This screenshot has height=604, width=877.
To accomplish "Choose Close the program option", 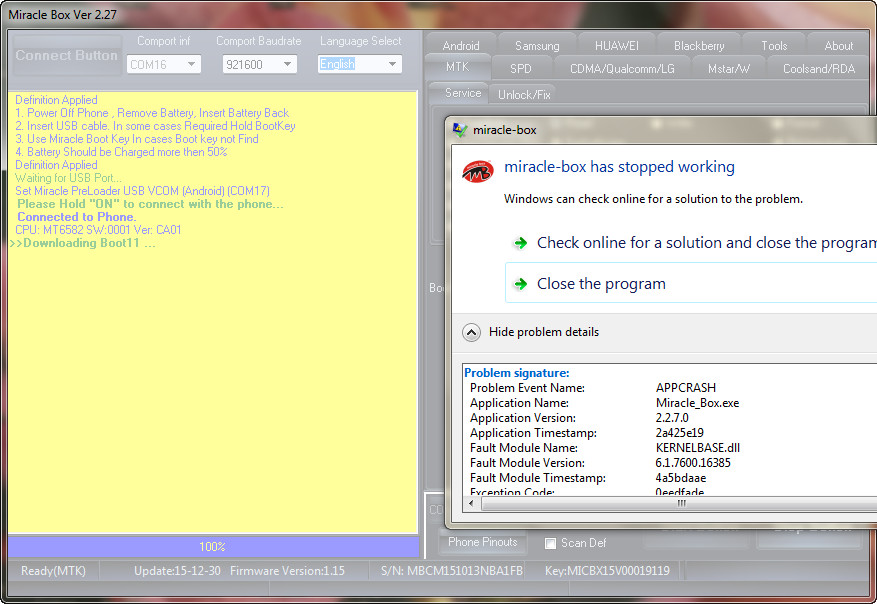I will 601,284.
